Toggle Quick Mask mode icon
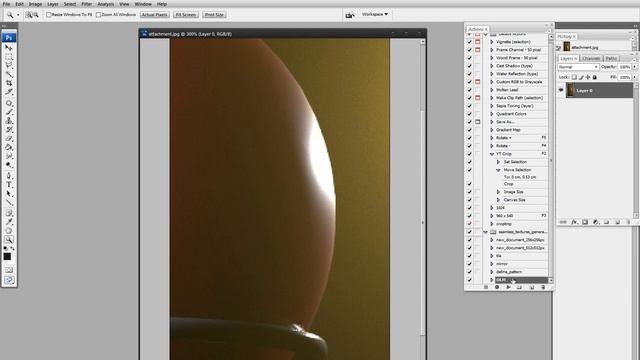 click(x=9, y=270)
